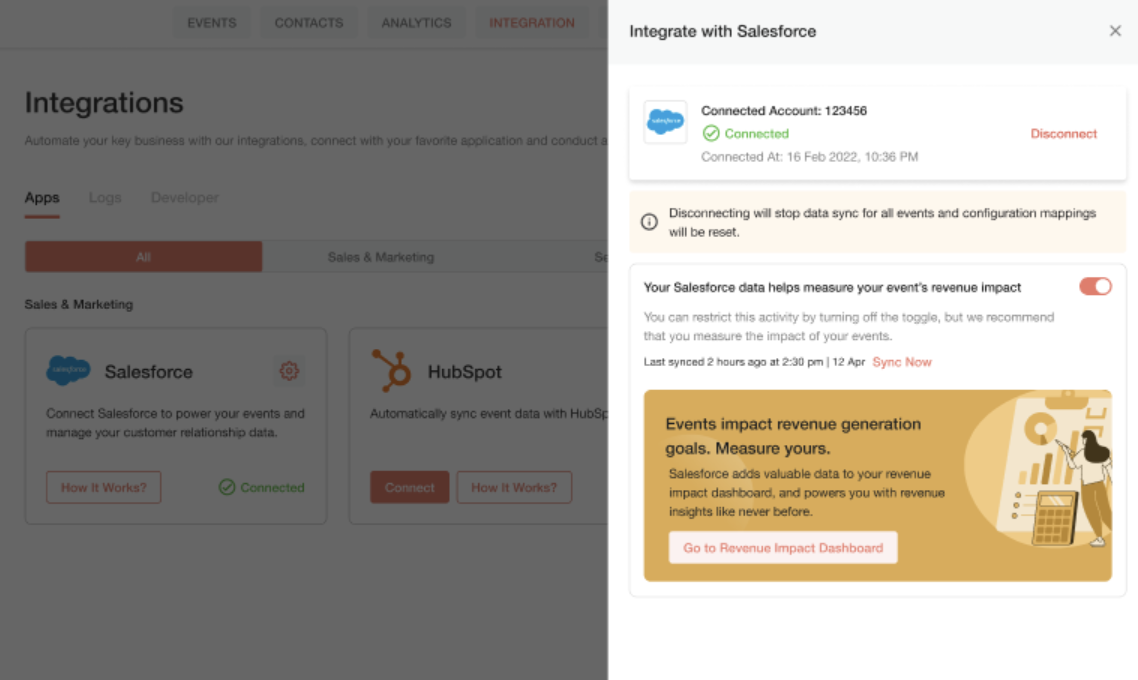The image size is (1138, 680).
Task: Click the Connected check icon on the Salesforce card
Action: pyautogui.click(x=227, y=487)
